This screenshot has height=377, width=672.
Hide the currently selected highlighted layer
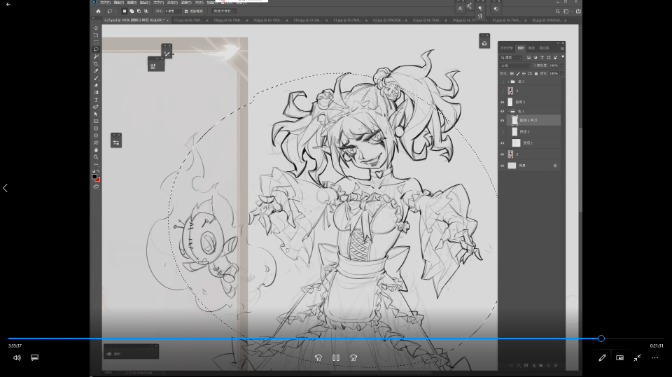click(502, 120)
